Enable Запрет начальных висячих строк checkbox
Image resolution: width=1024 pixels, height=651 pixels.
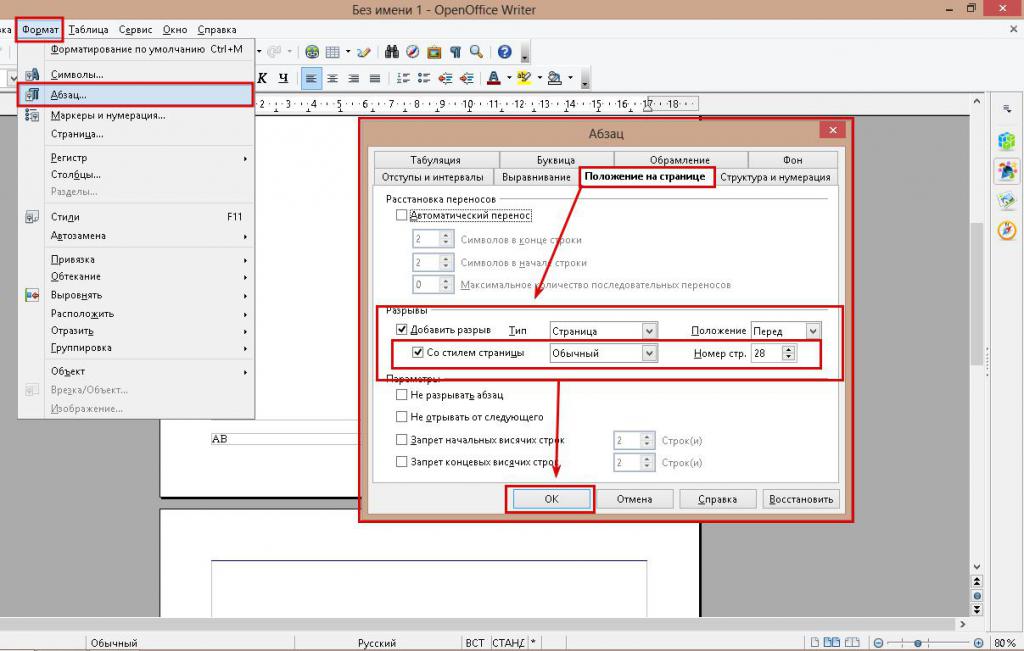[x=402, y=440]
